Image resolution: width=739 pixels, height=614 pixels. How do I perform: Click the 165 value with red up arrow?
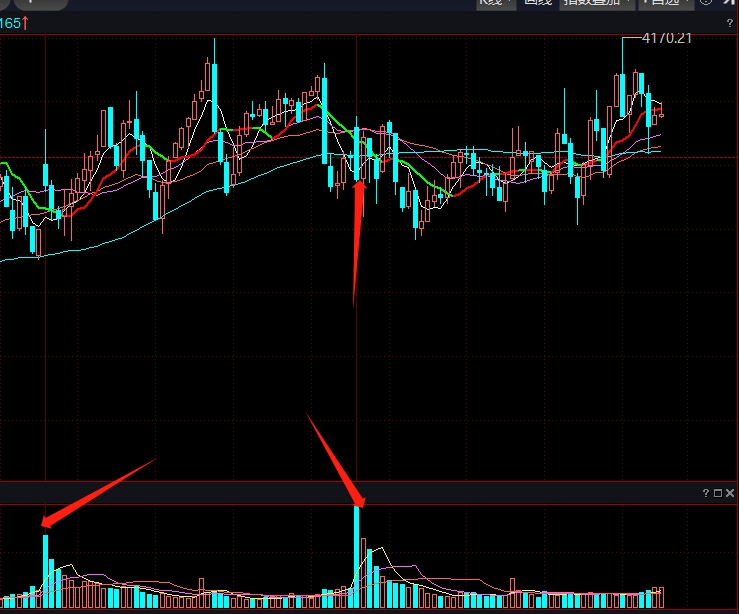point(14,22)
